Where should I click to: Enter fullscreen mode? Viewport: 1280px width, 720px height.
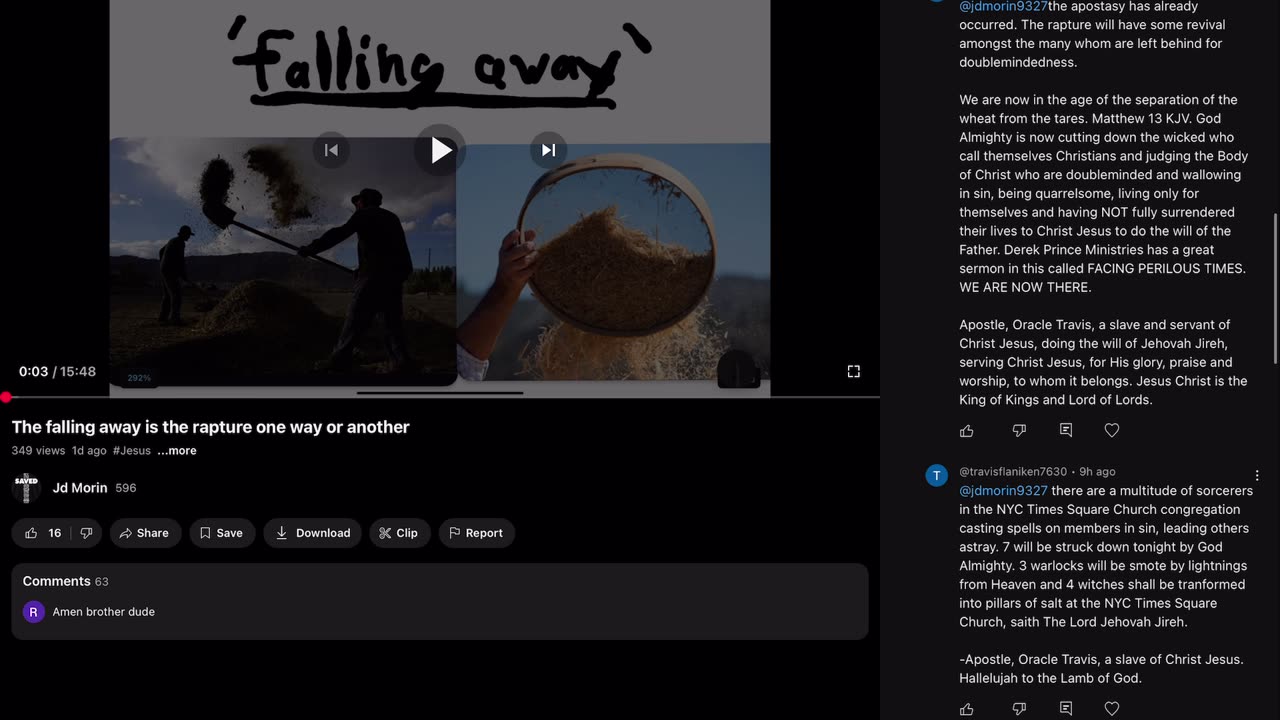(853, 371)
